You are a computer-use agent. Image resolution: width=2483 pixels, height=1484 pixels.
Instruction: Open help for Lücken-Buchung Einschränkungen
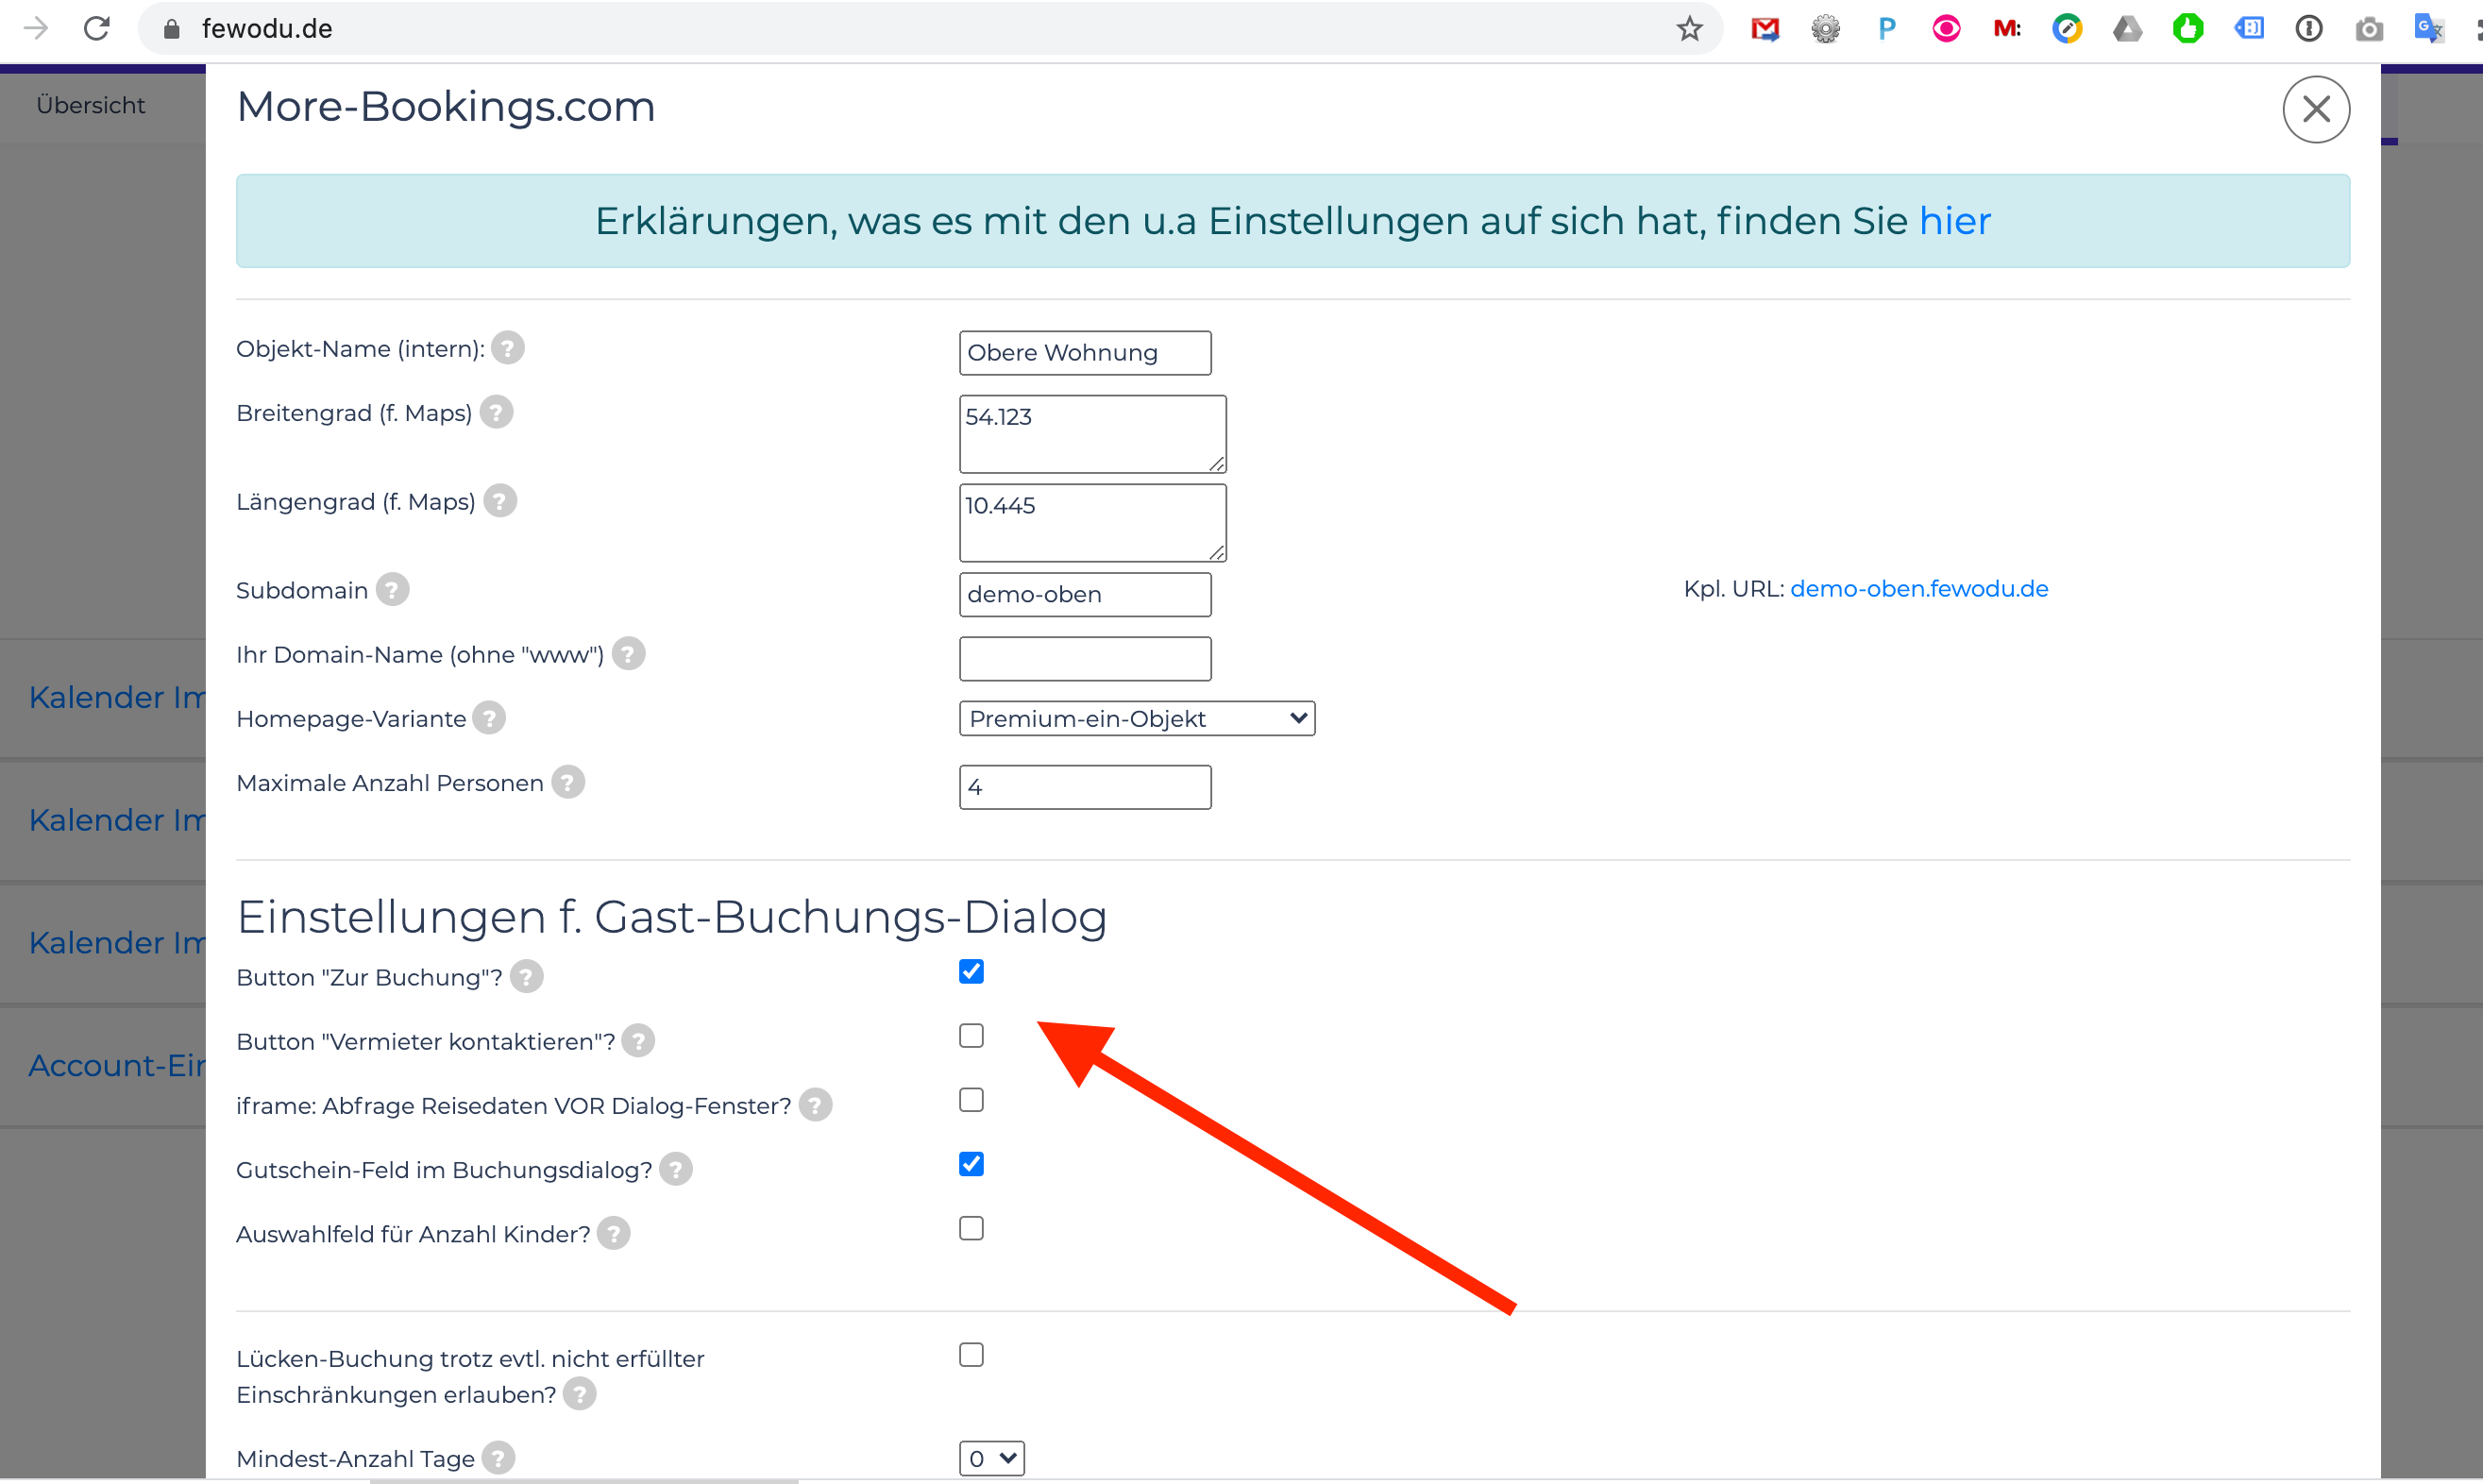[579, 1394]
